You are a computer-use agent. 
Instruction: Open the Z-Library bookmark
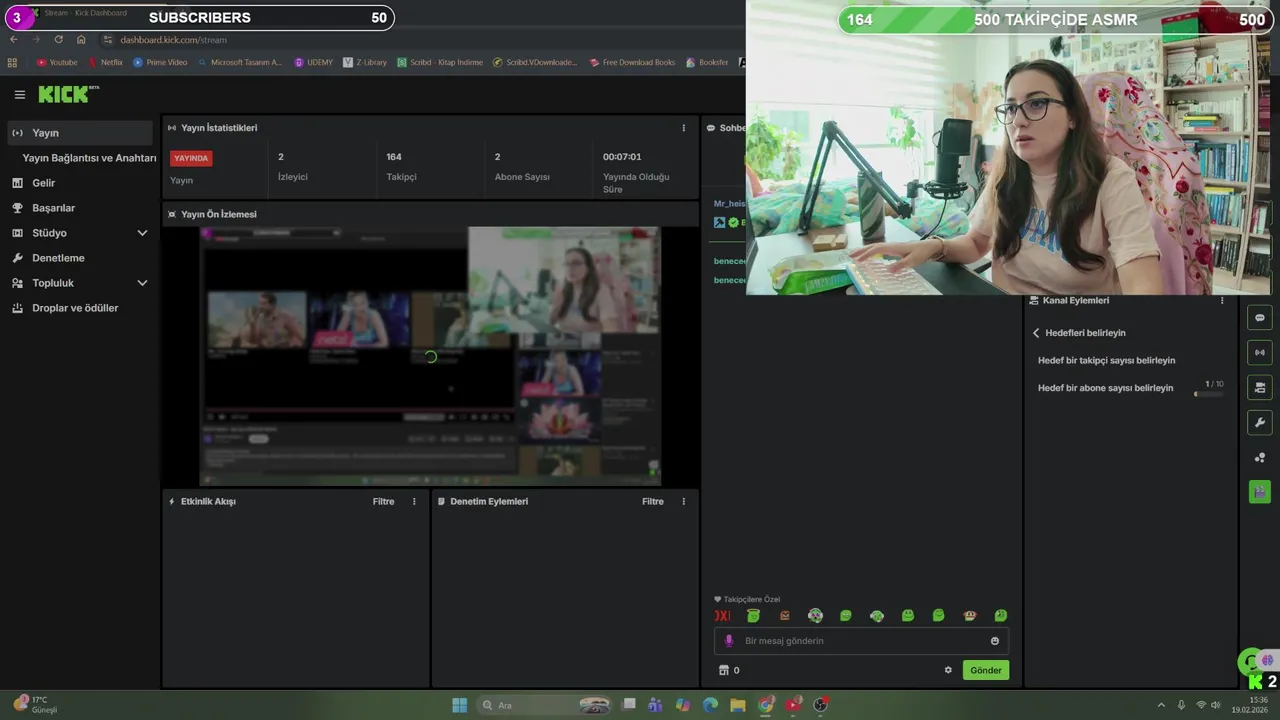(365, 62)
